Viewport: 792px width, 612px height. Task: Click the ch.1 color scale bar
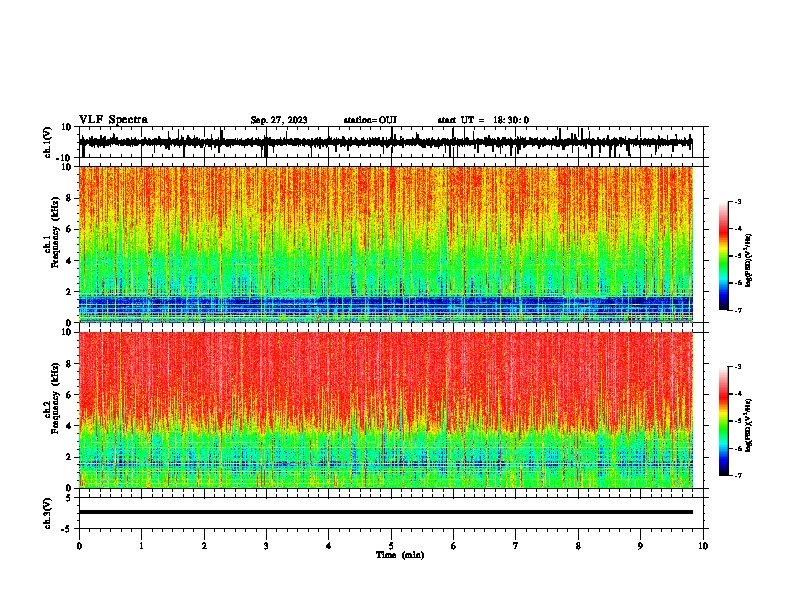pyautogui.click(x=723, y=256)
